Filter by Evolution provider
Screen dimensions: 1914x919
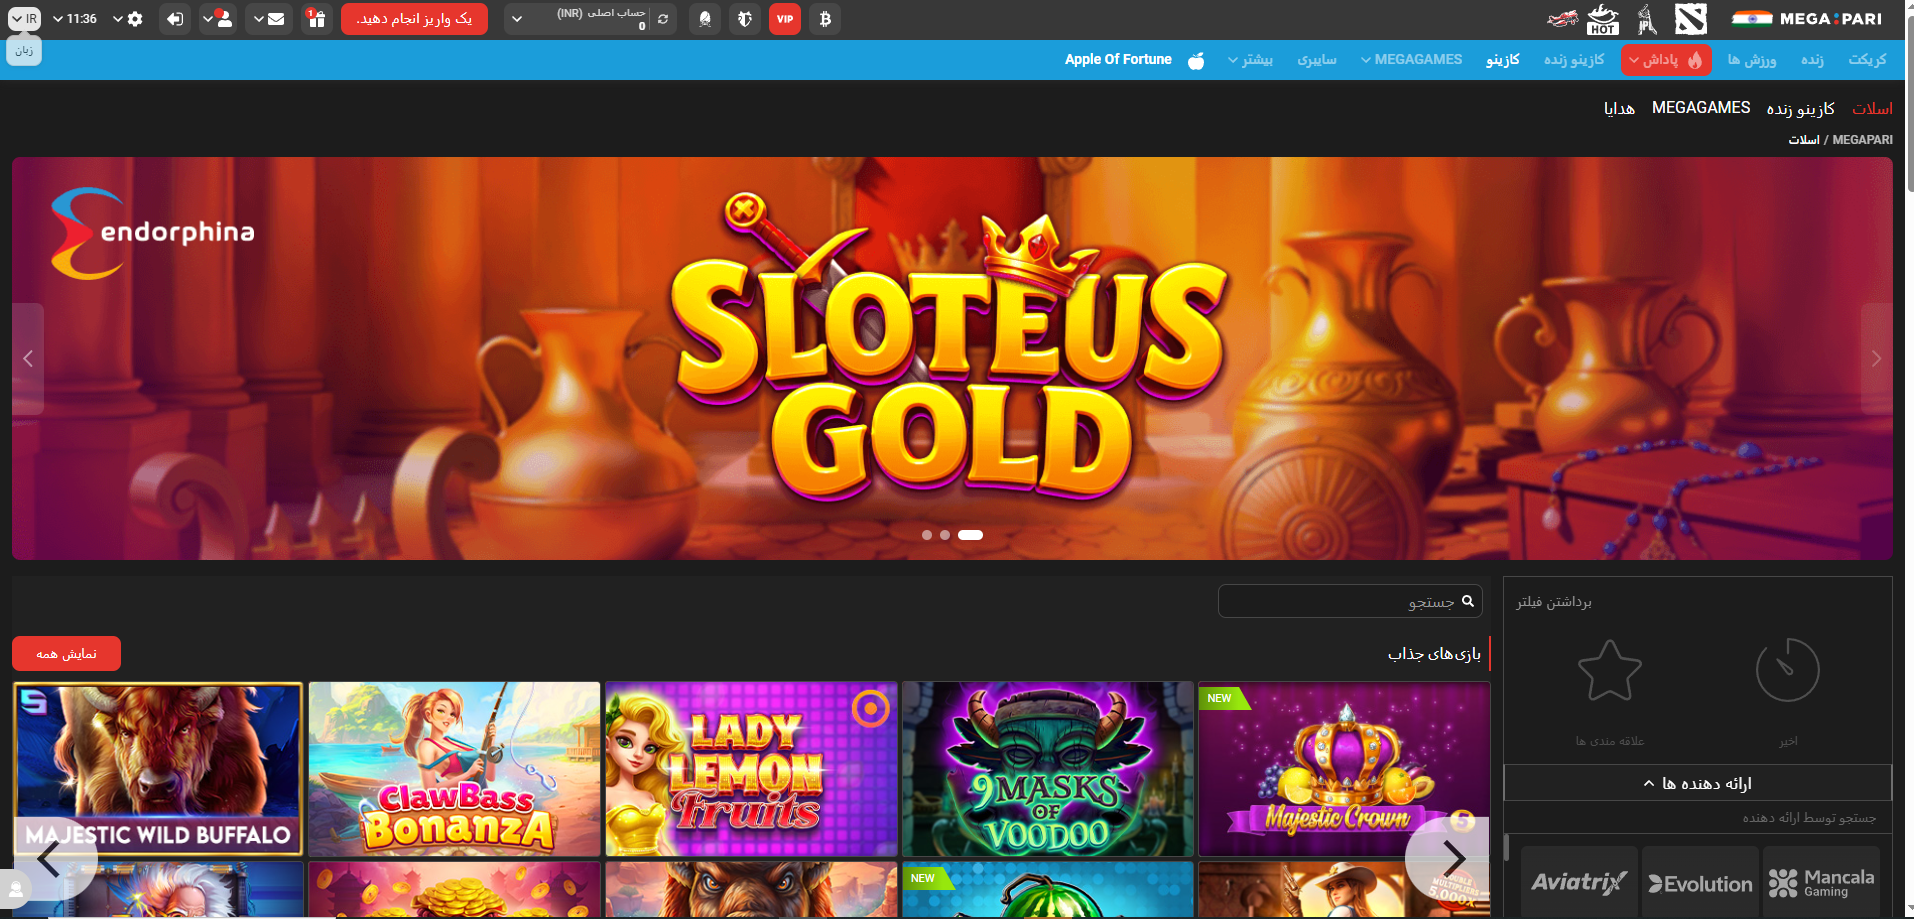1700,883
